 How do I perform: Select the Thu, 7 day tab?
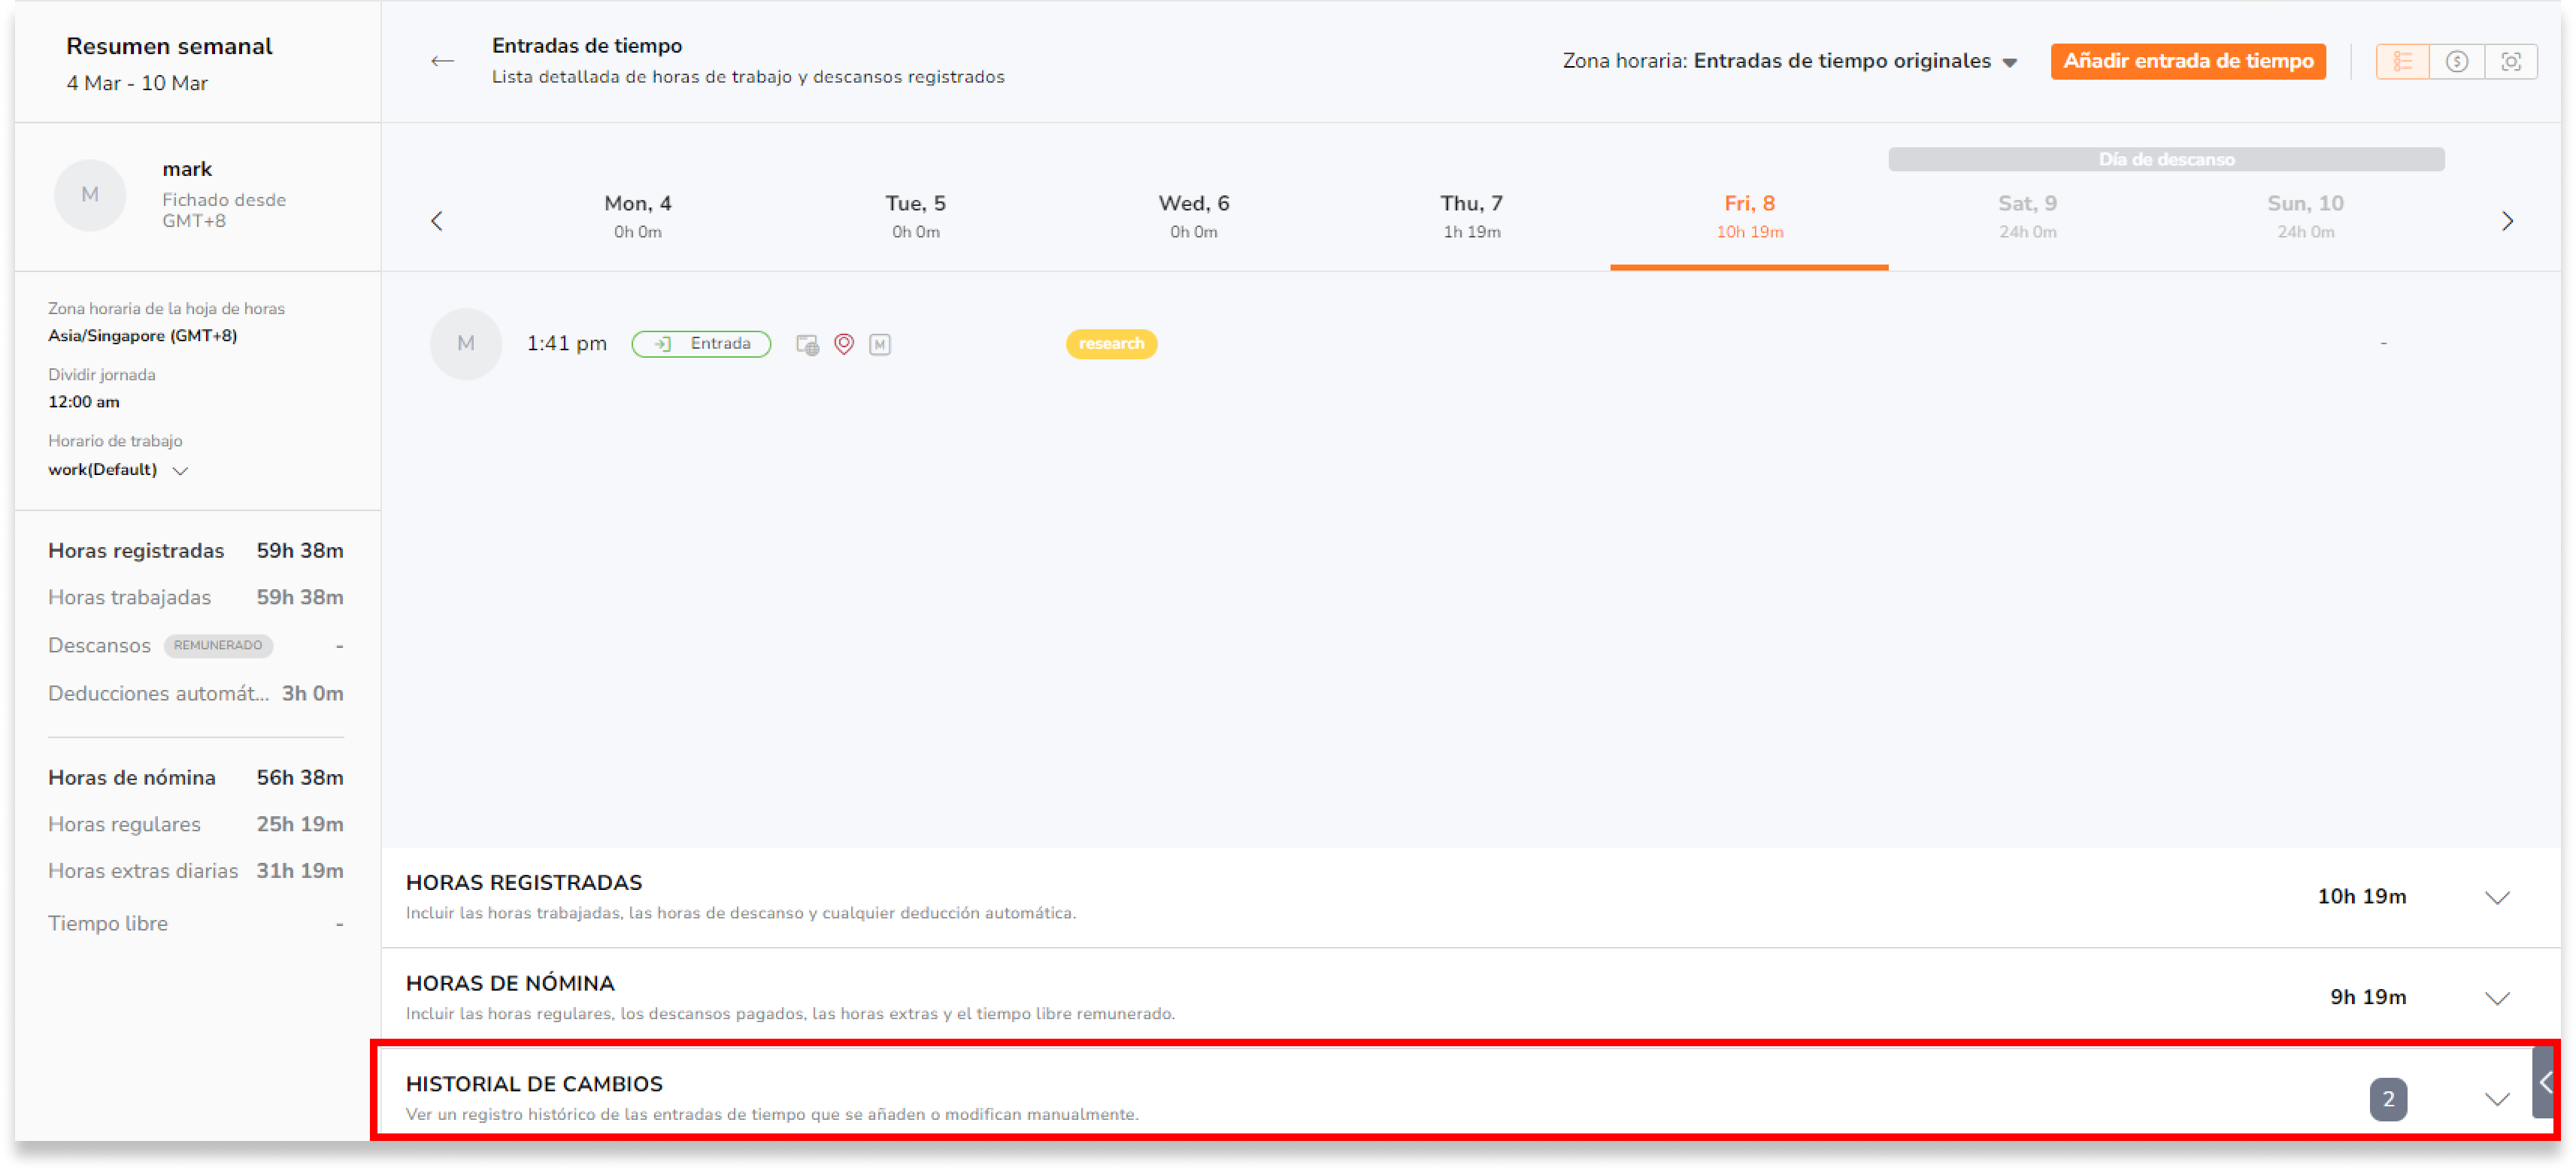point(1471,216)
